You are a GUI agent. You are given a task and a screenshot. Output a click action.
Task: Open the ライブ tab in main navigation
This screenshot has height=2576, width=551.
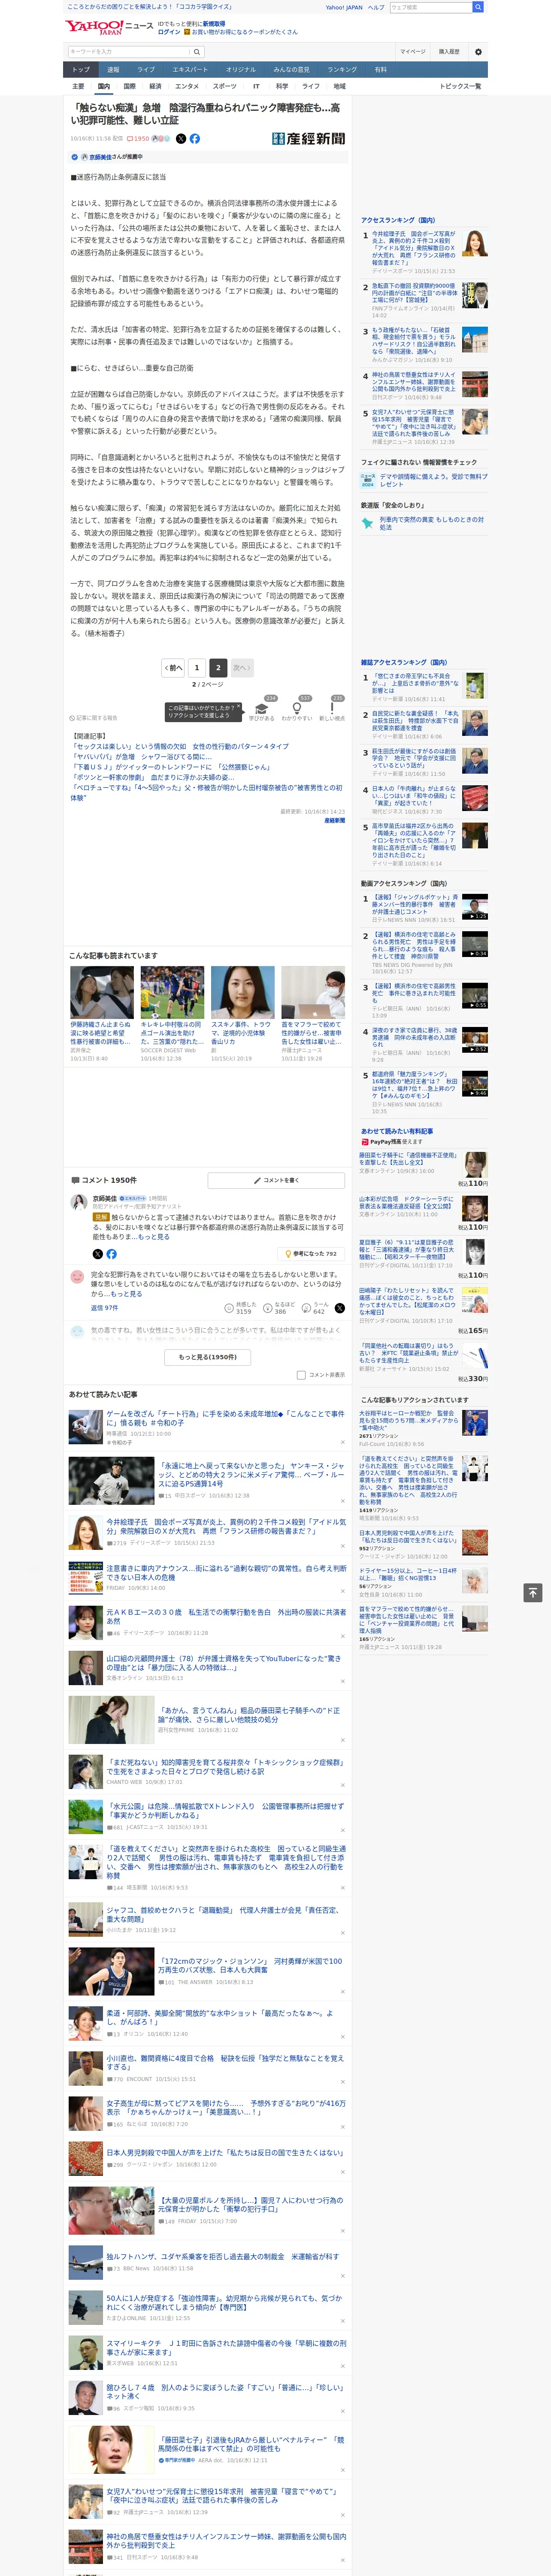click(x=146, y=70)
